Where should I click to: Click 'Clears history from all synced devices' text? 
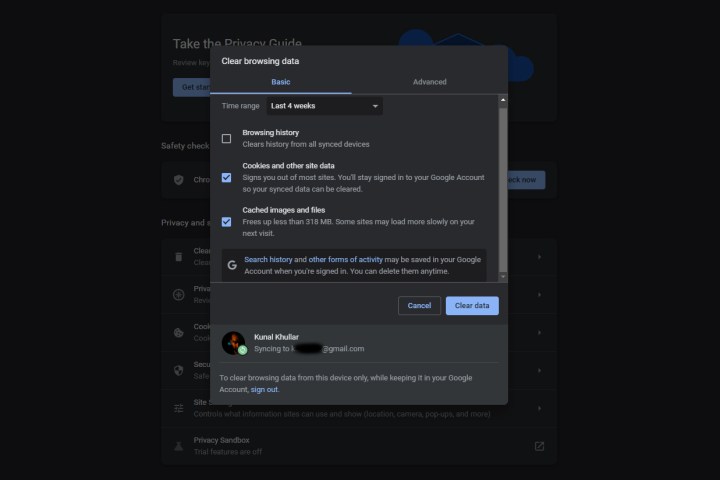coord(306,144)
